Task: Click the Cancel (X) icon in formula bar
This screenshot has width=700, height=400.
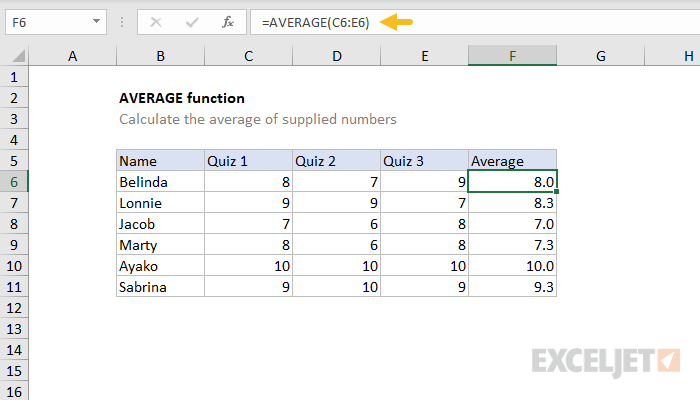Action: (156, 21)
